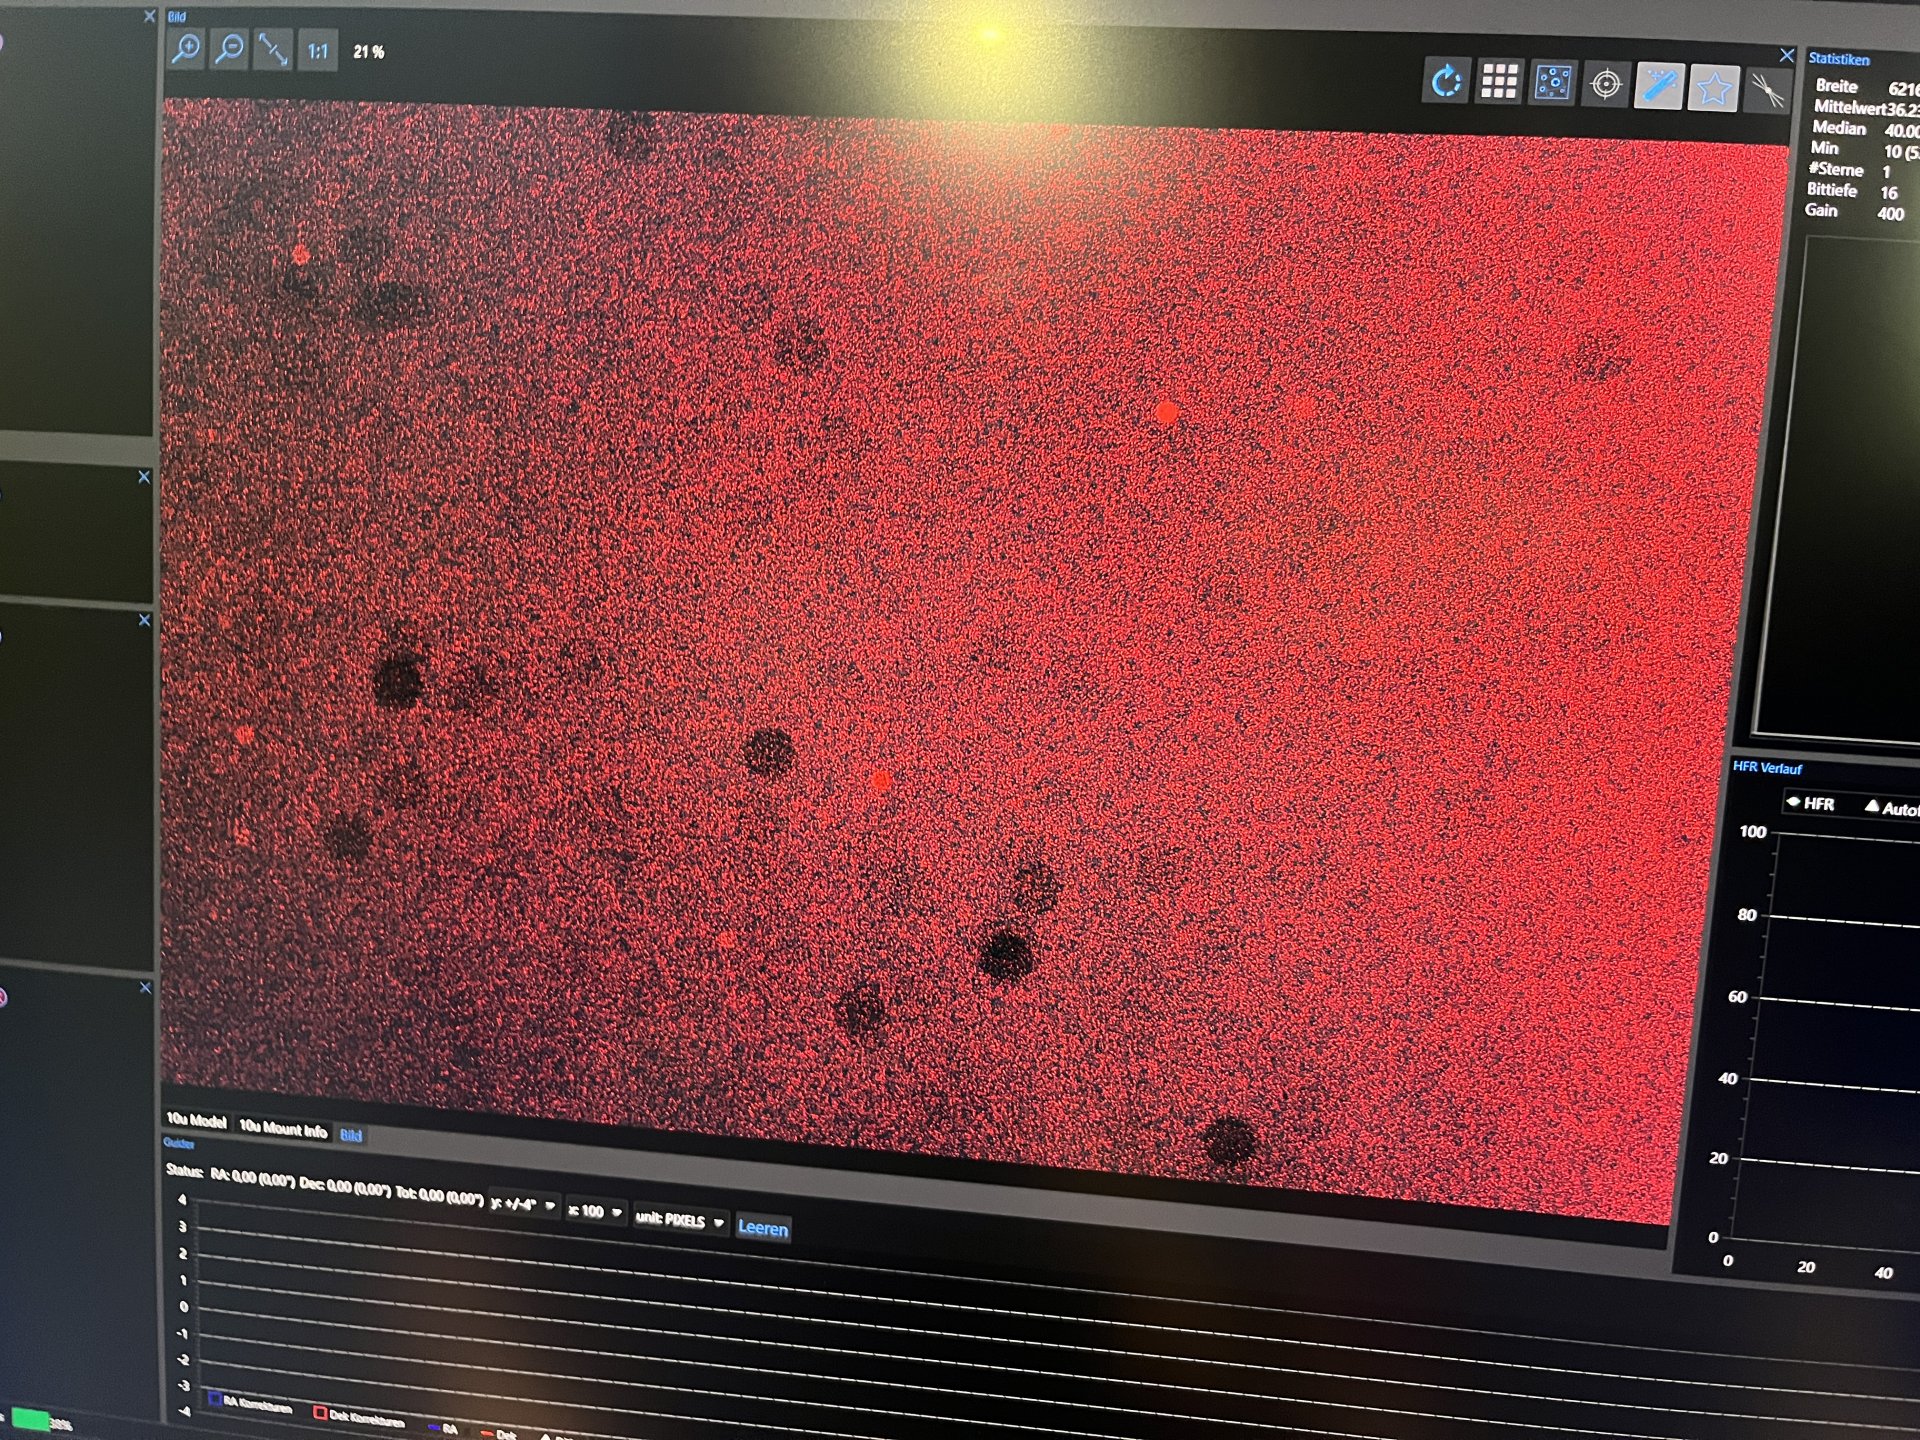The image size is (1920, 1440).
Task: Click the Leeren button
Action: [x=763, y=1228]
